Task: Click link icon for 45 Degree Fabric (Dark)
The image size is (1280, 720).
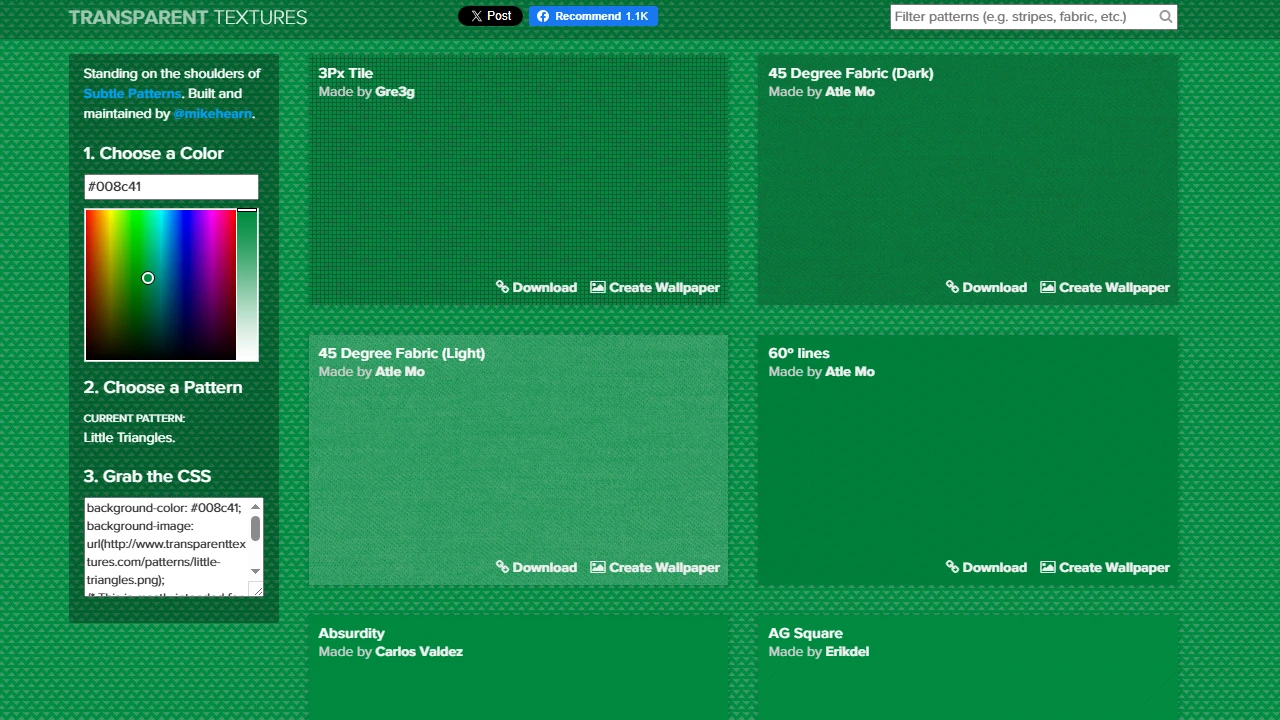Action: click(x=952, y=287)
